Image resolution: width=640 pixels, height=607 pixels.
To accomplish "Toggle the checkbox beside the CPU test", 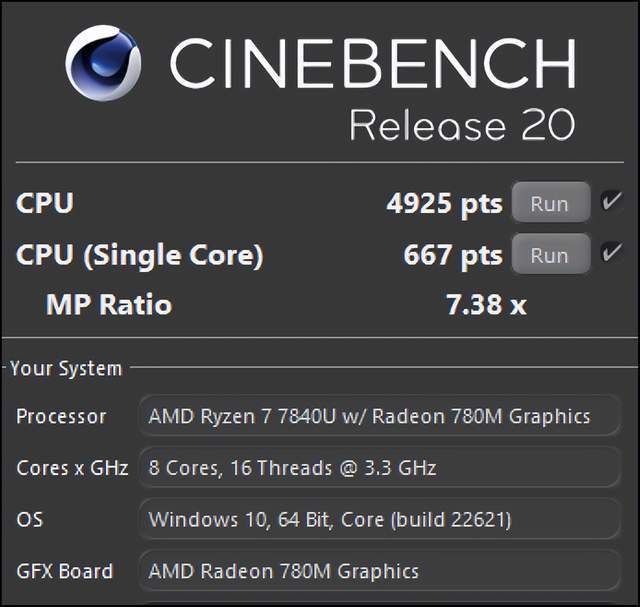I will 611,203.
